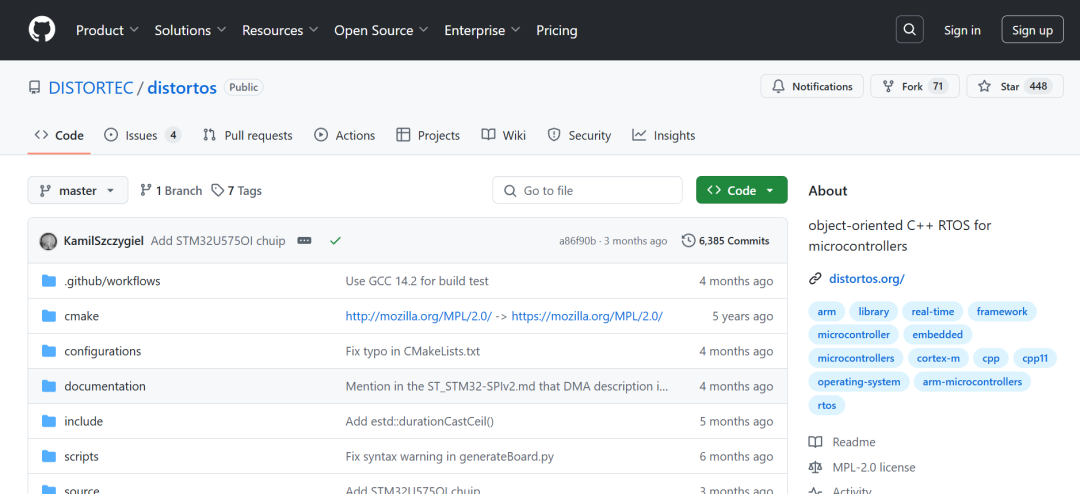The height and width of the screenshot is (494, 1080).
Task: Click the Sign up button
Action: tap(1032, 30)
